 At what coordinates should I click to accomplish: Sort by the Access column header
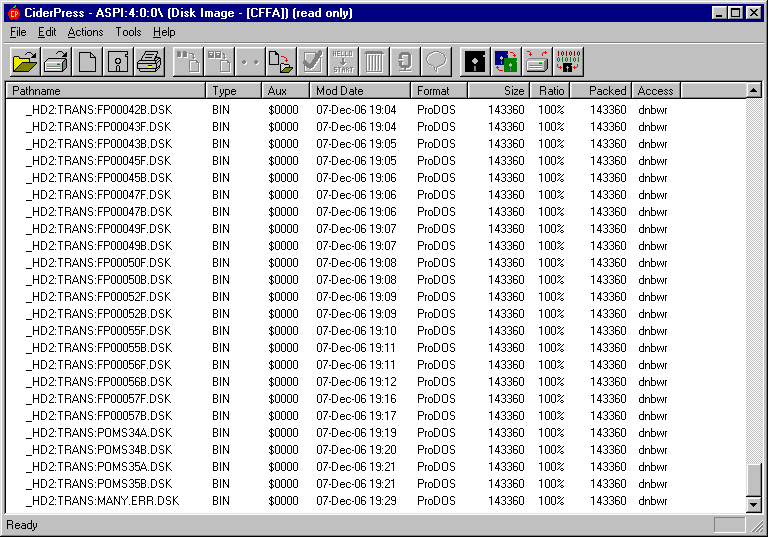tap(656, 91)
